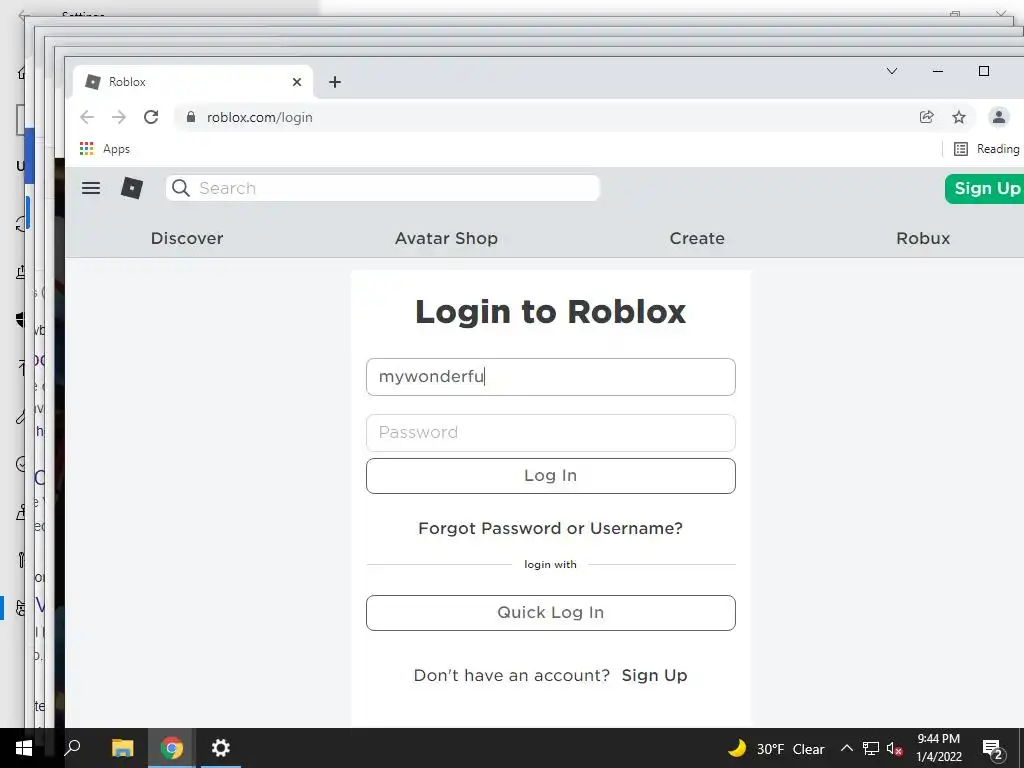The width and height of the screenshot is (1024, 768).
Task: Show hidden system tray icons
Action: coord(846,748)
